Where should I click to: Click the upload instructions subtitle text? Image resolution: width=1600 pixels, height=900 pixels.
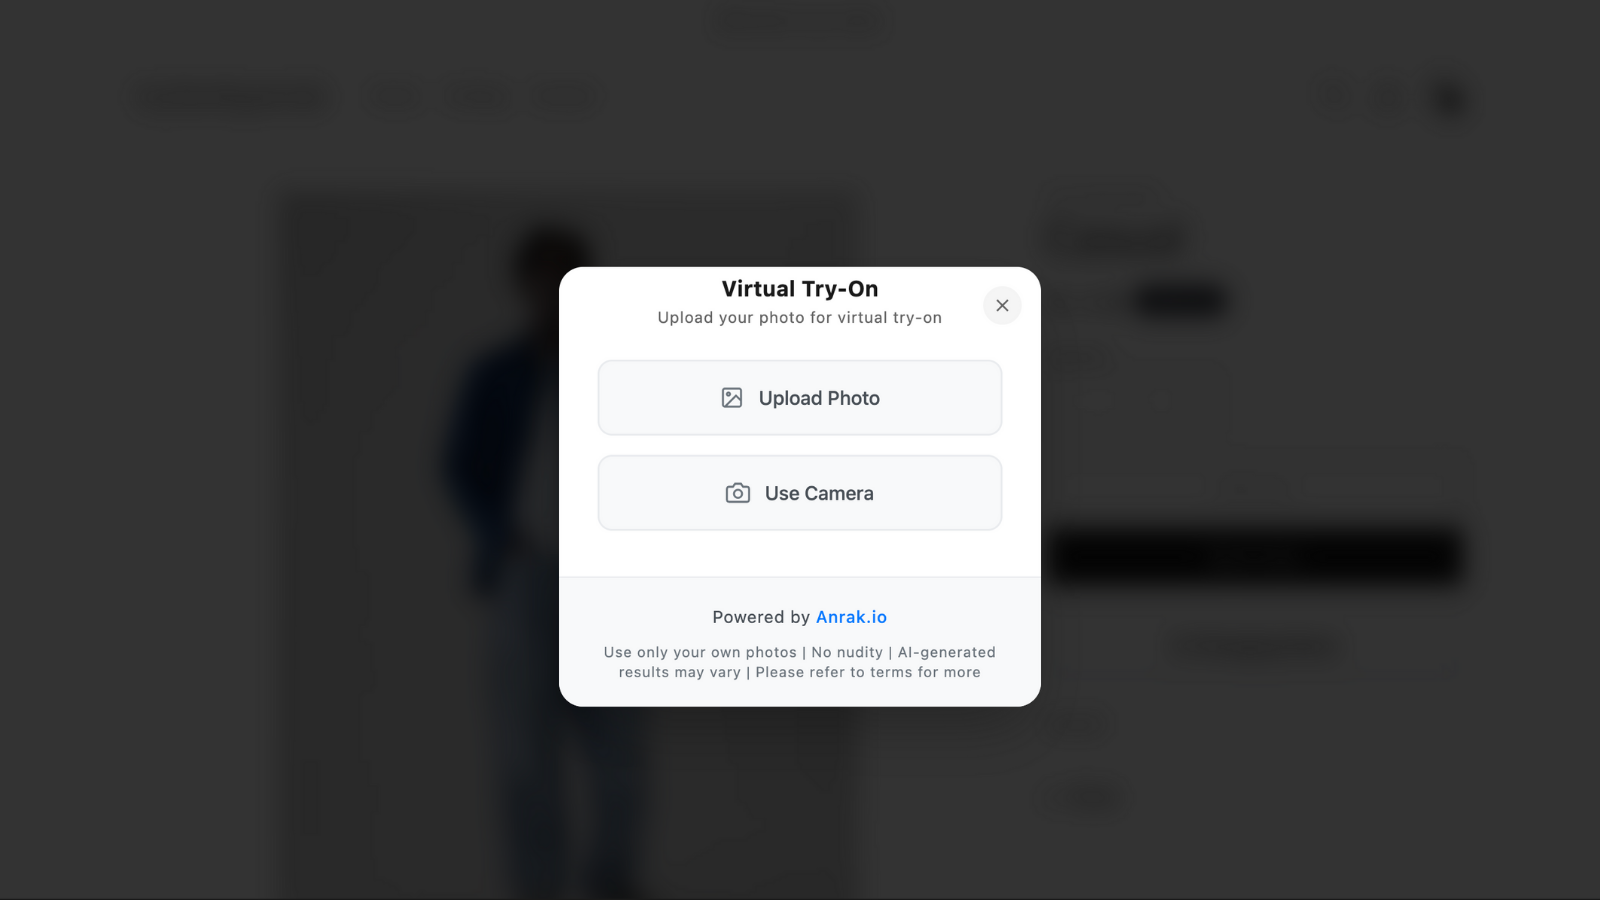tap(800, 318)
